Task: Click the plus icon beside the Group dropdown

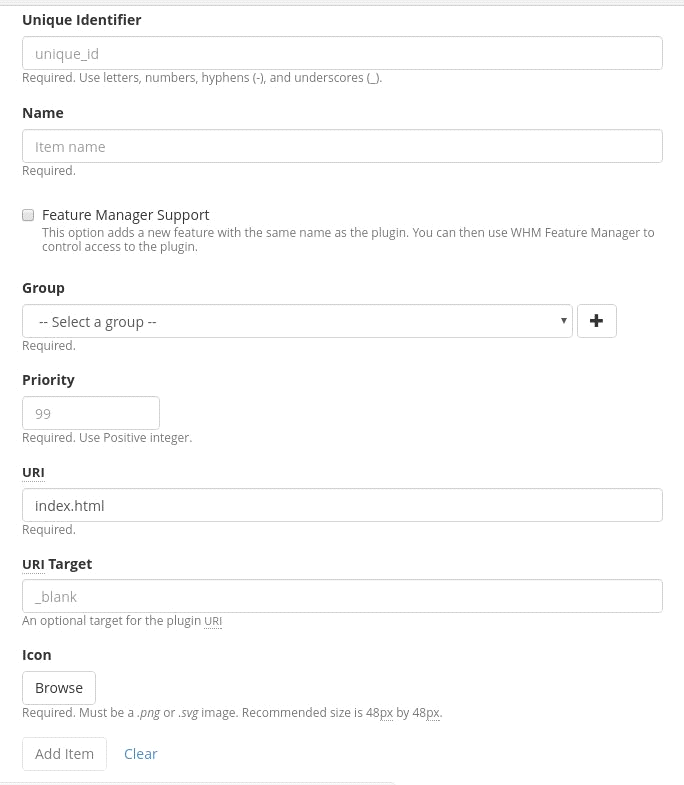Action: click(x=597, y=321)
